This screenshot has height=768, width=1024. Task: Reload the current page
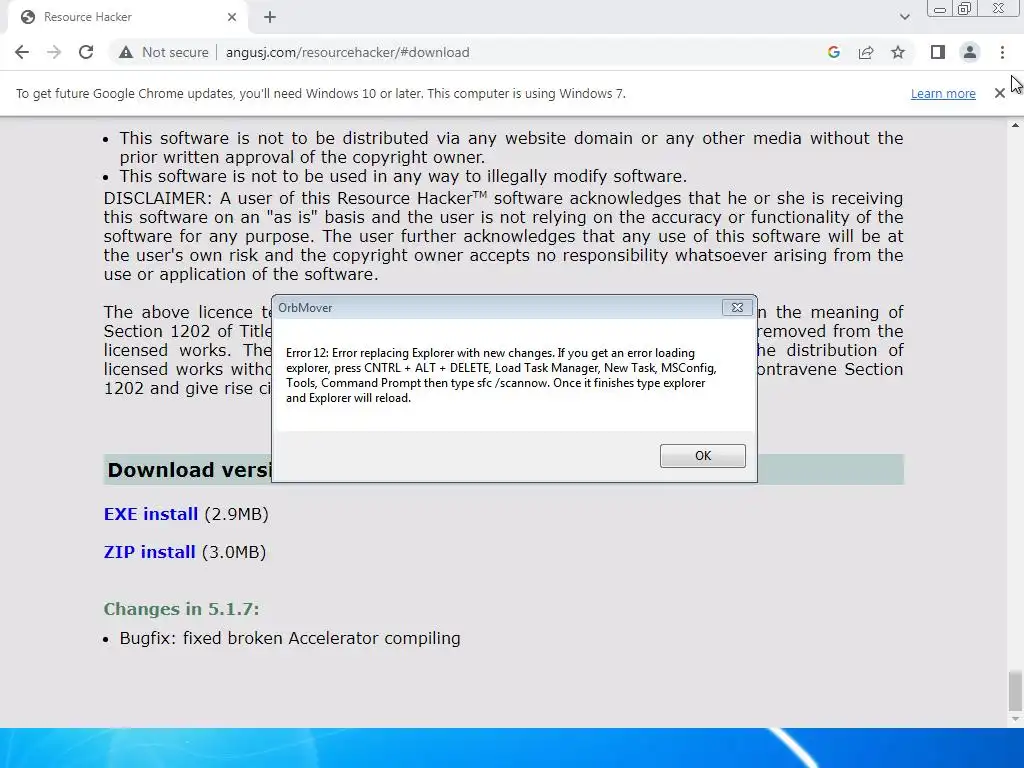coord(86,52)
